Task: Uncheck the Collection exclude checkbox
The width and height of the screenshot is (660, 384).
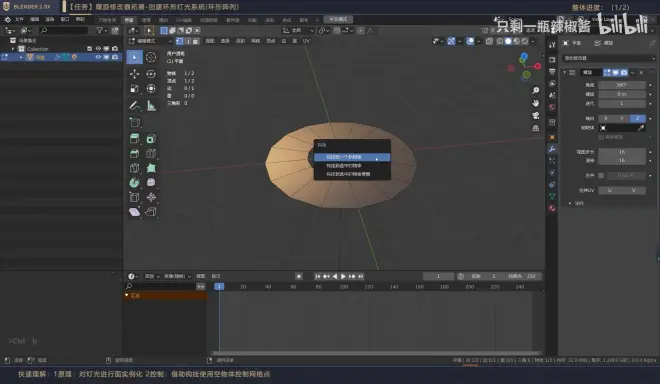Action: [89, 49]
